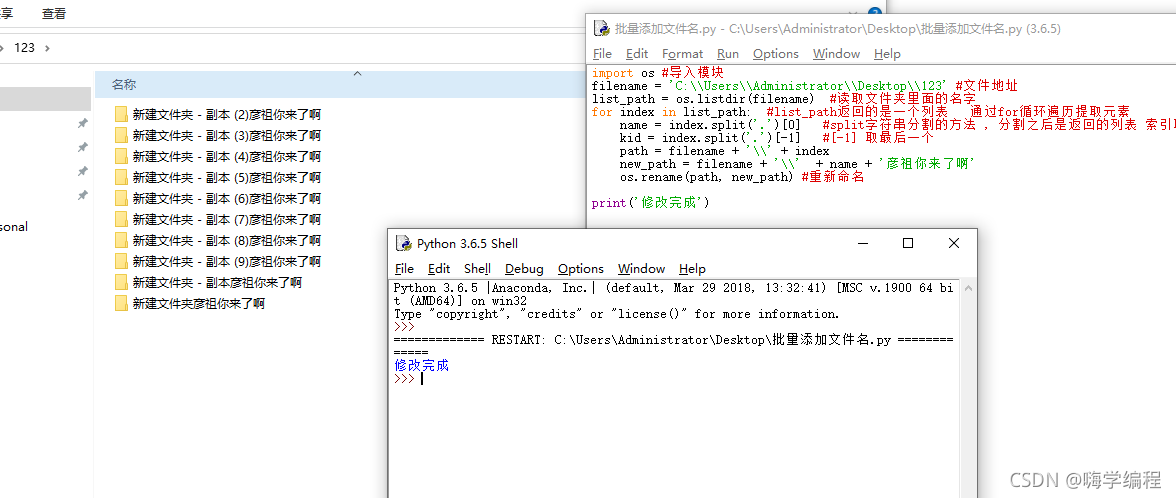Click 123 folder in Explorer address bar
The height and width of the screenshot is (498, 1176).
pos(25,47)
